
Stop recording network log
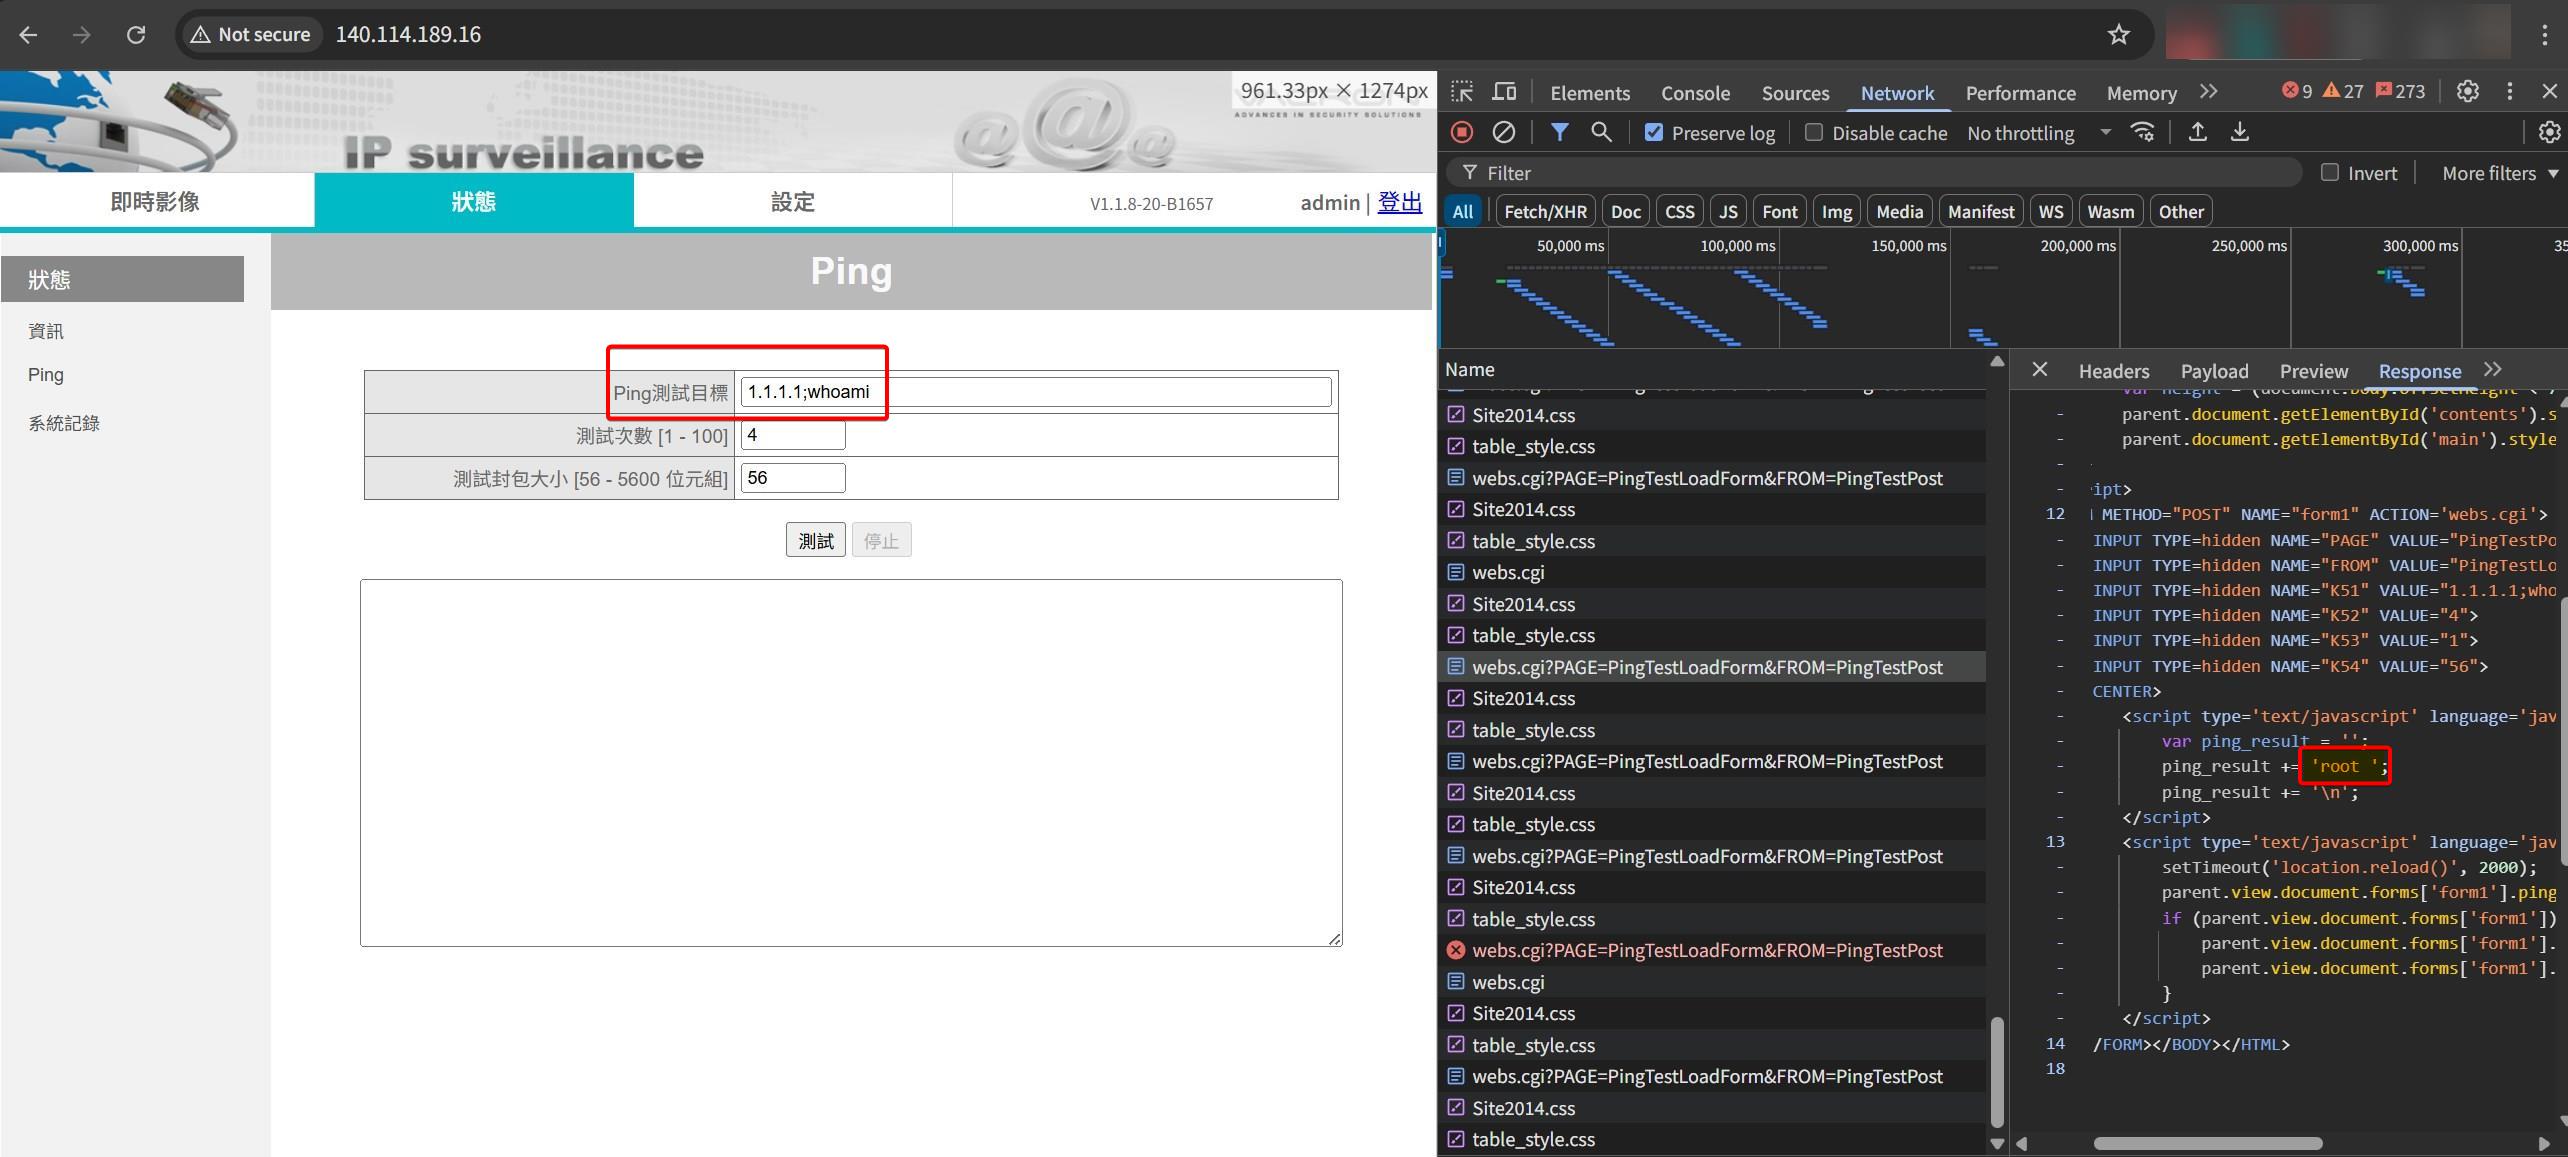pos(1462,132)
